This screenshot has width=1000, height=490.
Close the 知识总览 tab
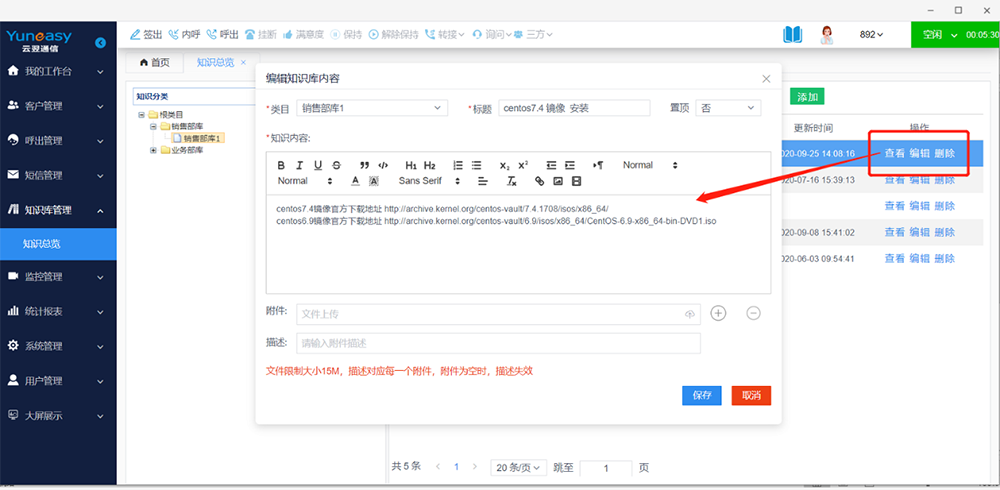pyautogui.click(x=244, y=63)
